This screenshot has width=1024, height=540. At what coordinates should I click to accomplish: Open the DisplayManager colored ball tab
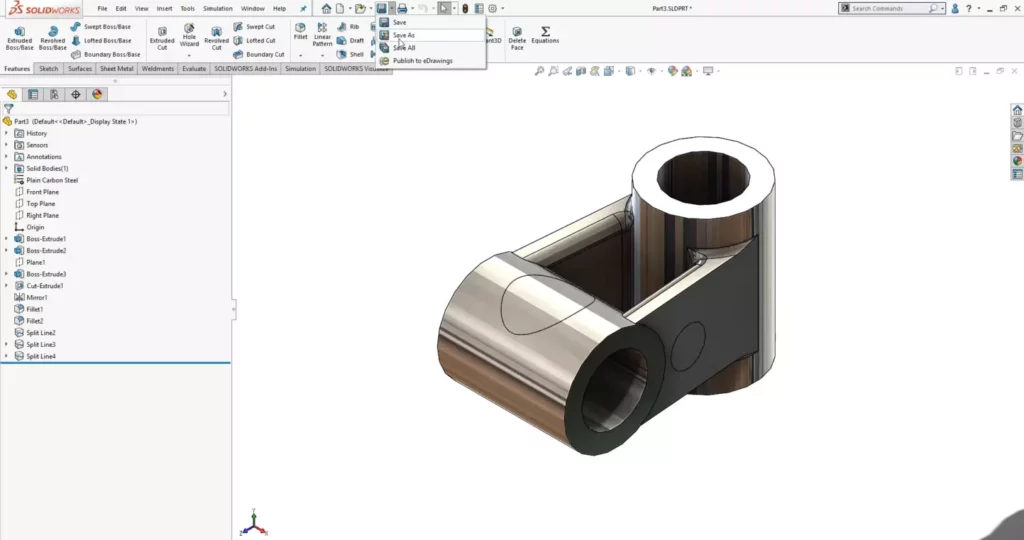(97, 95)
